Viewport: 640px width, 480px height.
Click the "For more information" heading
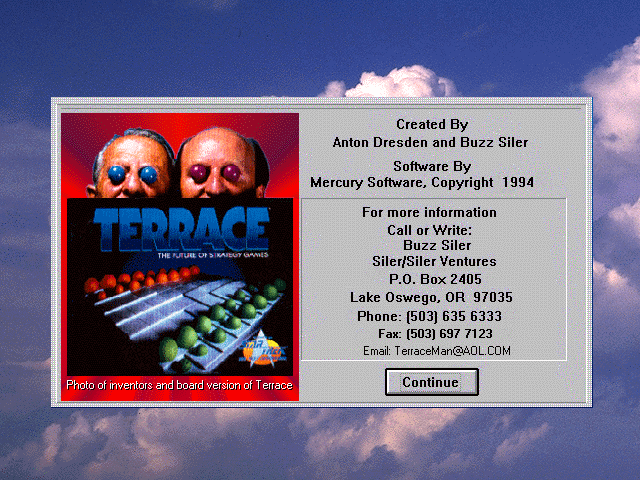coord(429,212)
